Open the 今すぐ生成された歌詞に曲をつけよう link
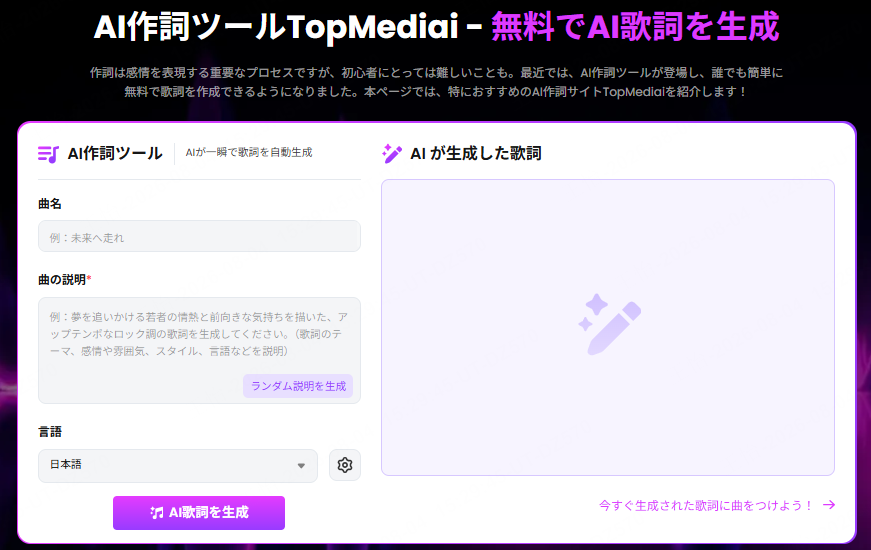Image resolution: width=871 pixels, height=550 pixels. click(x=717, y=505)
